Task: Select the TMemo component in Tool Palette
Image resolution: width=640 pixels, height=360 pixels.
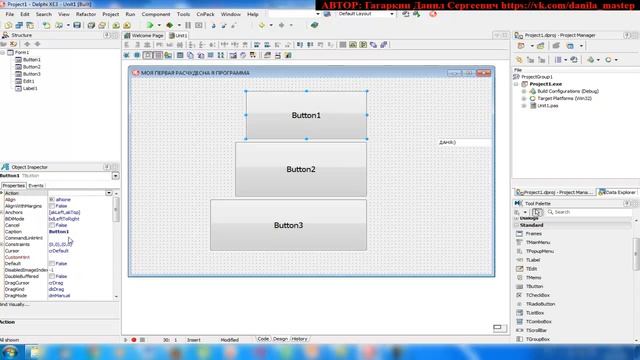Action: coord(533,278)
